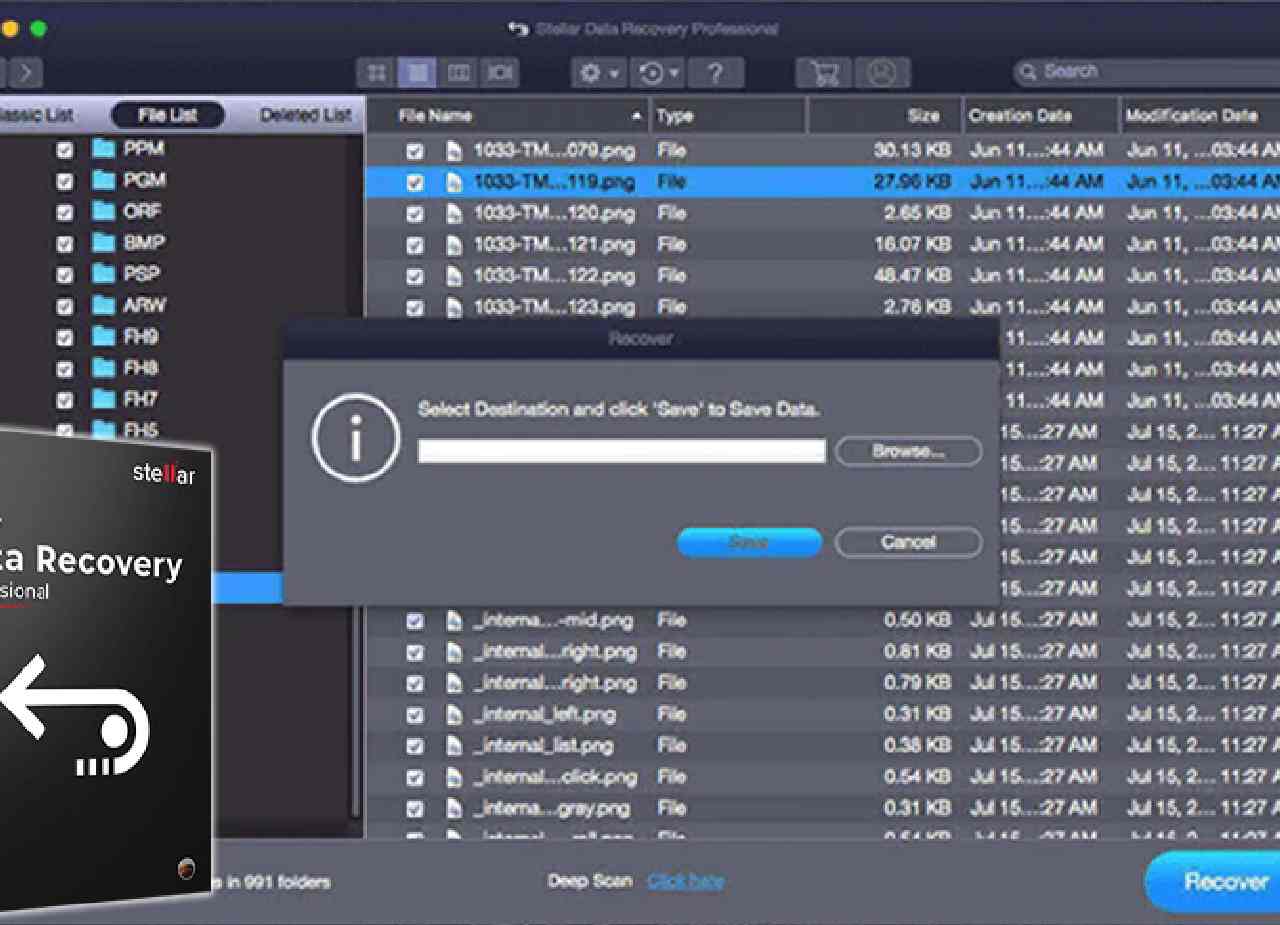Click file icon of 1033-TM...122.png
1280x925 pixels.
pyautogui.click(x=455, y=276)
